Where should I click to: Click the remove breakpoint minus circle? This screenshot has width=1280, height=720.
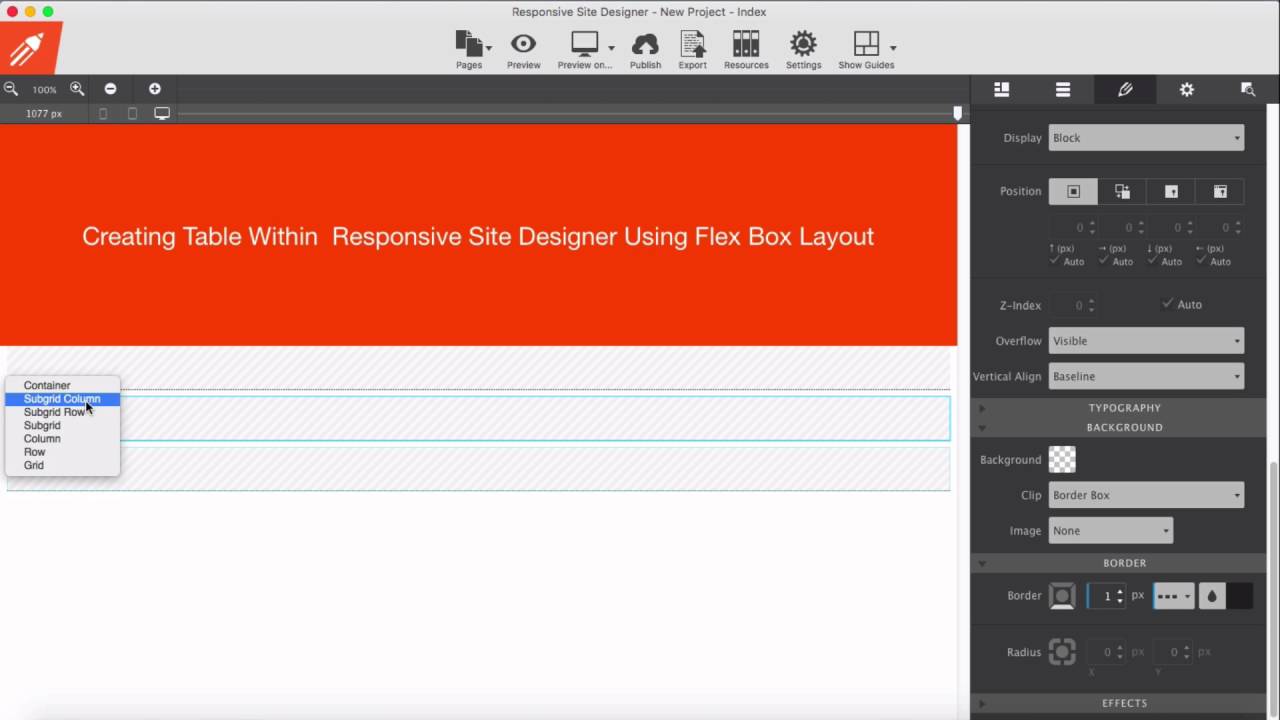110,89
